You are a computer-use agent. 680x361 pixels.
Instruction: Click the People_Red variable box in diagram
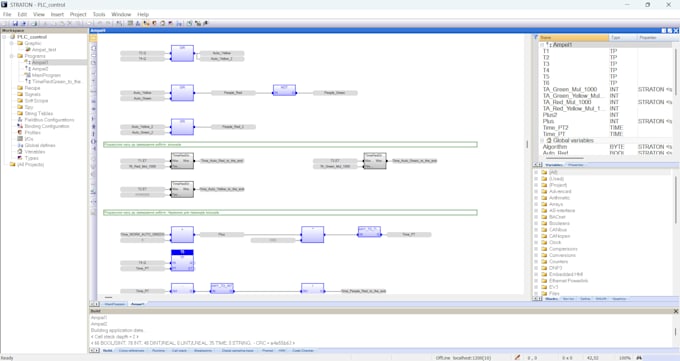click(233, 92)
